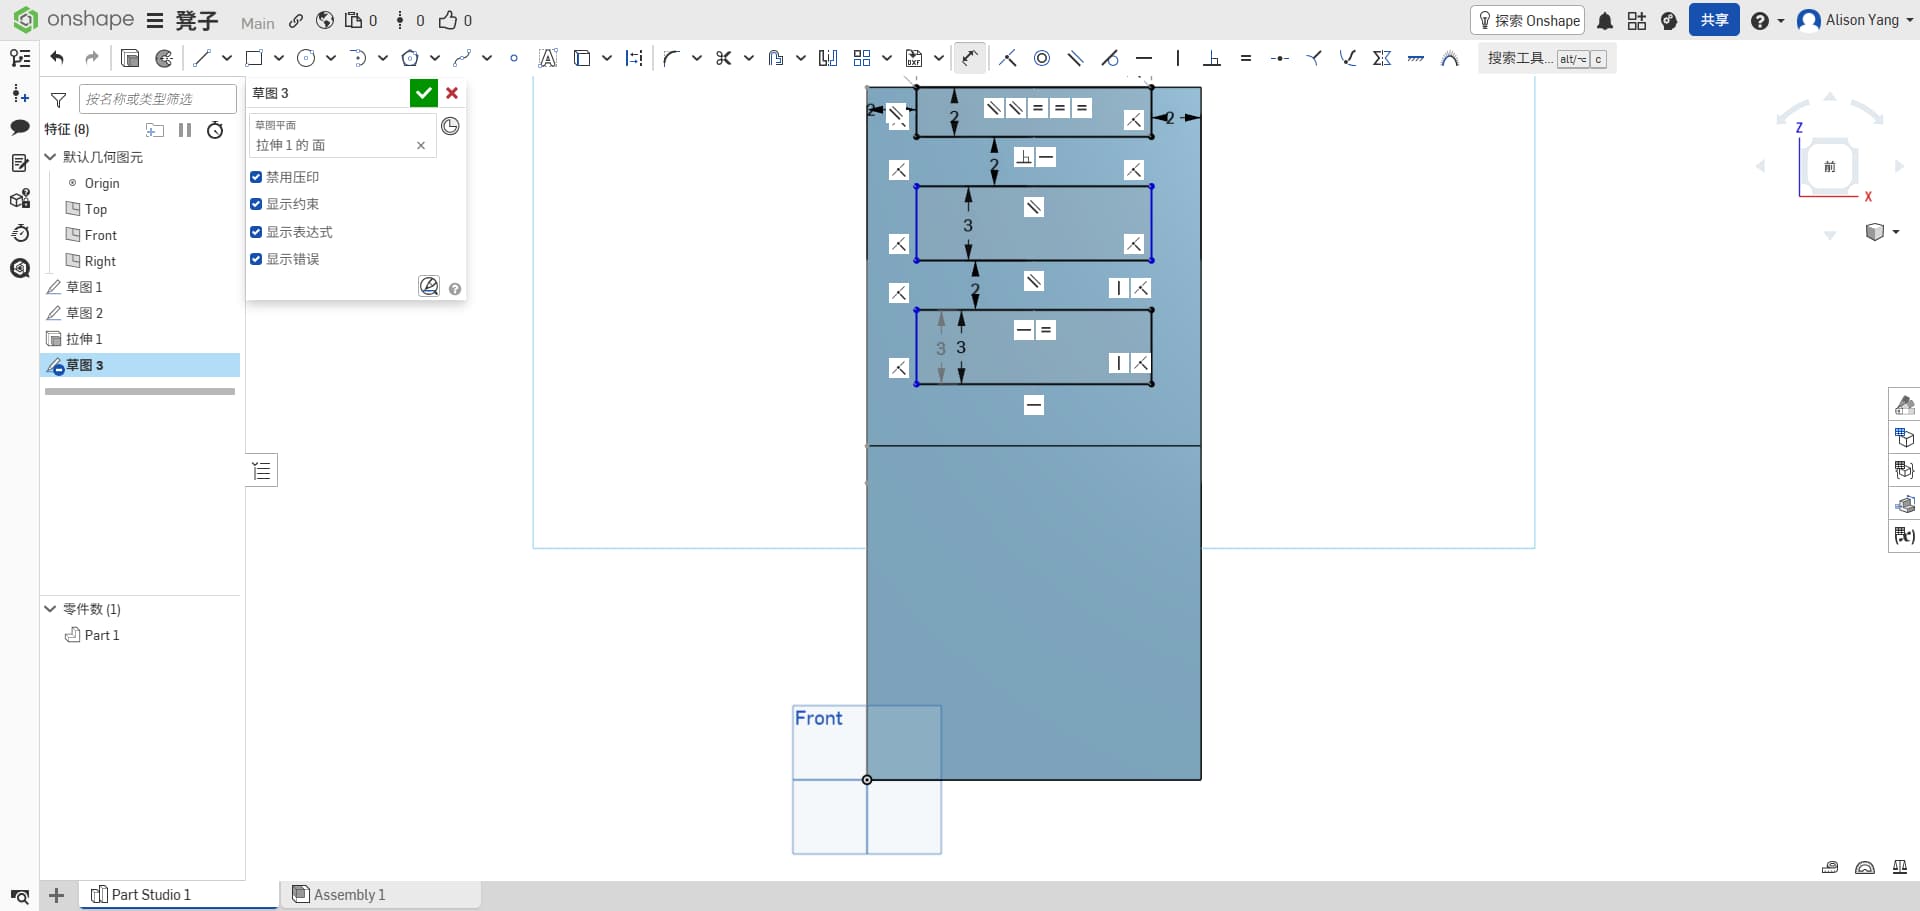
Task: Activate the Dimension tool
Action: [x=969, y=58]
